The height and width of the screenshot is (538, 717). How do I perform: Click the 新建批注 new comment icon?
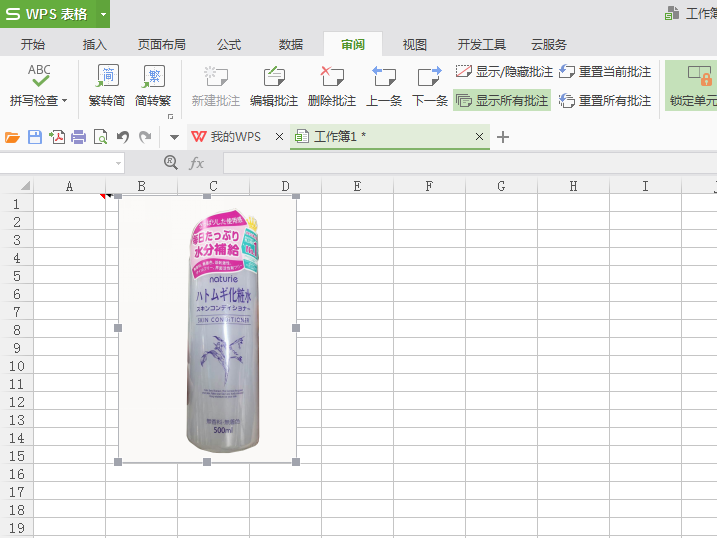click(216, 76)
